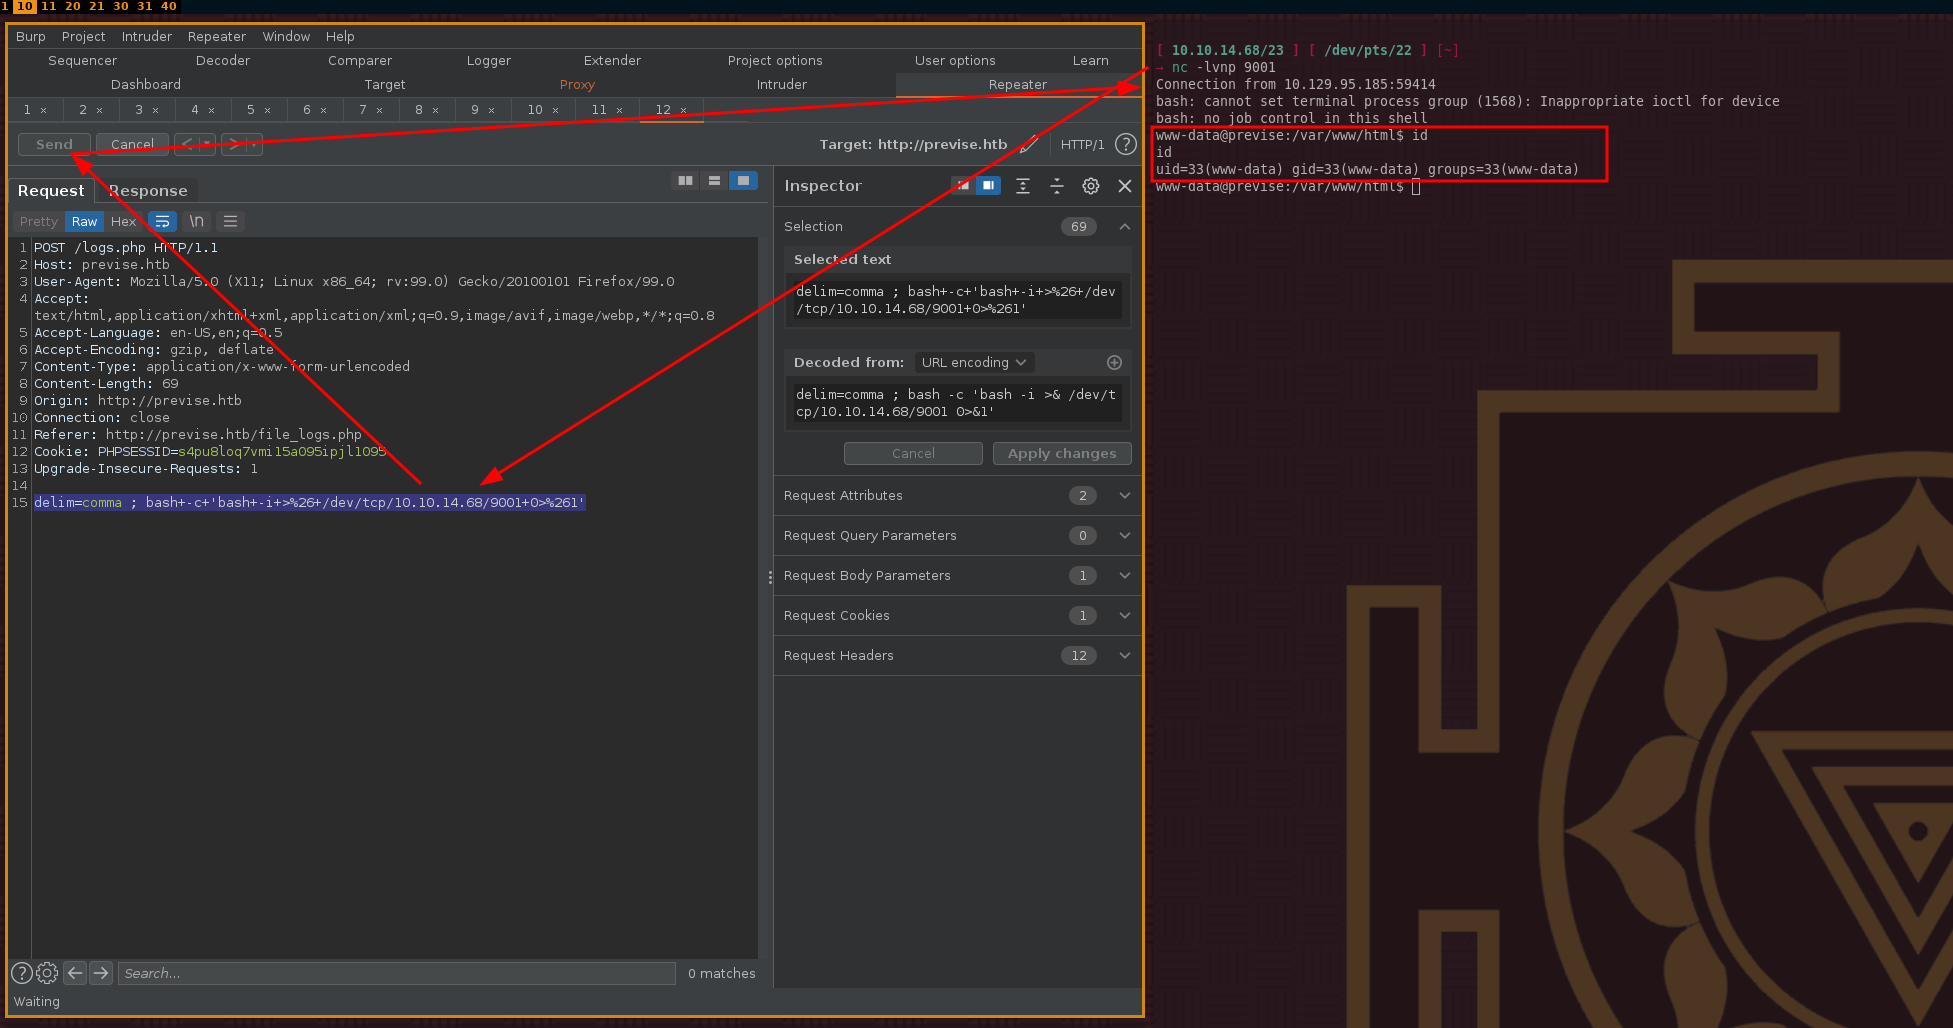Open Repeater help question mark icon
Viewport: 1953px width, 1028px height.
coord(1125,144)
